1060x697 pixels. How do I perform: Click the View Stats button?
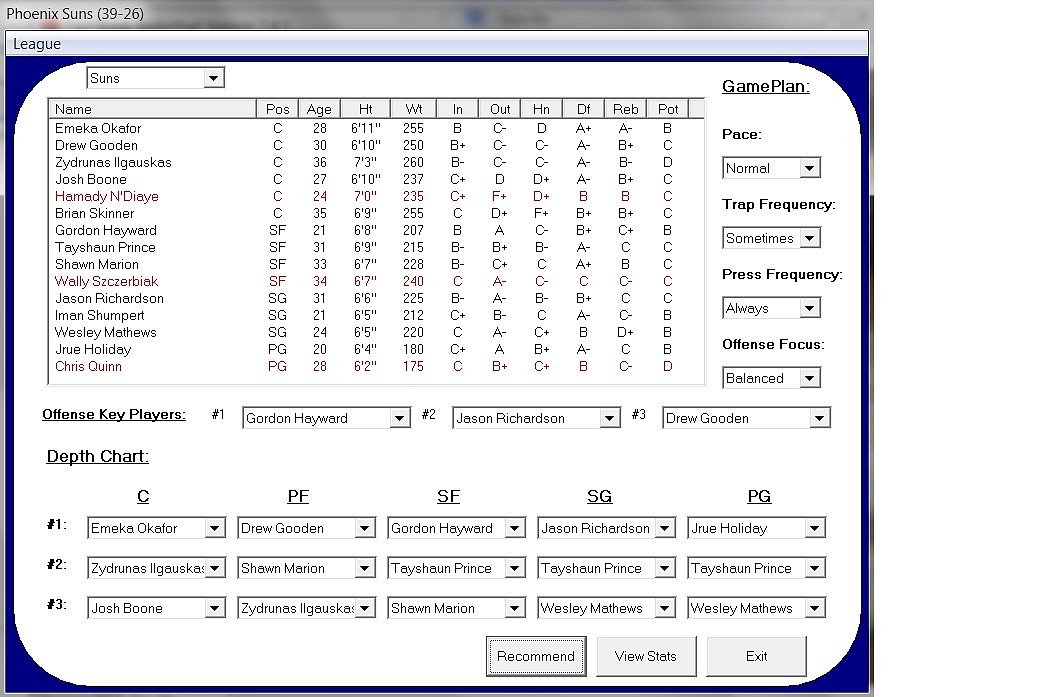pyautogui.click(x=646, y=656)
